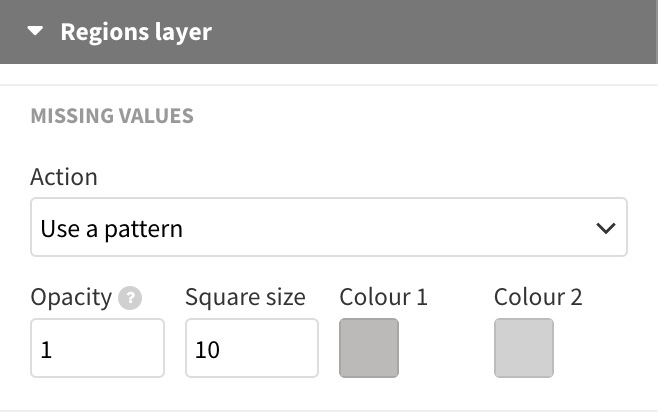Open the Colour 2 swatch picker
Image resolution: width=658 pixels, height=416 pixels.
pyautogui.click(x=524, y=348)
